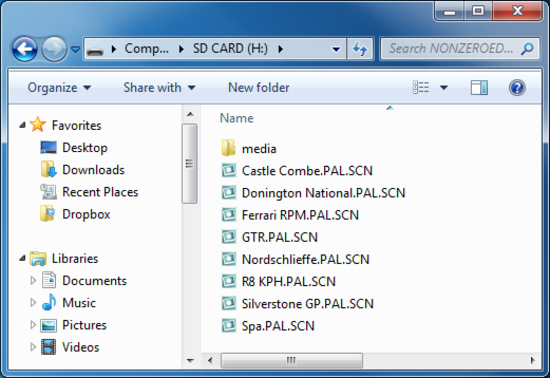Open the view options dropdown arrow

click(x=444, y=87)
